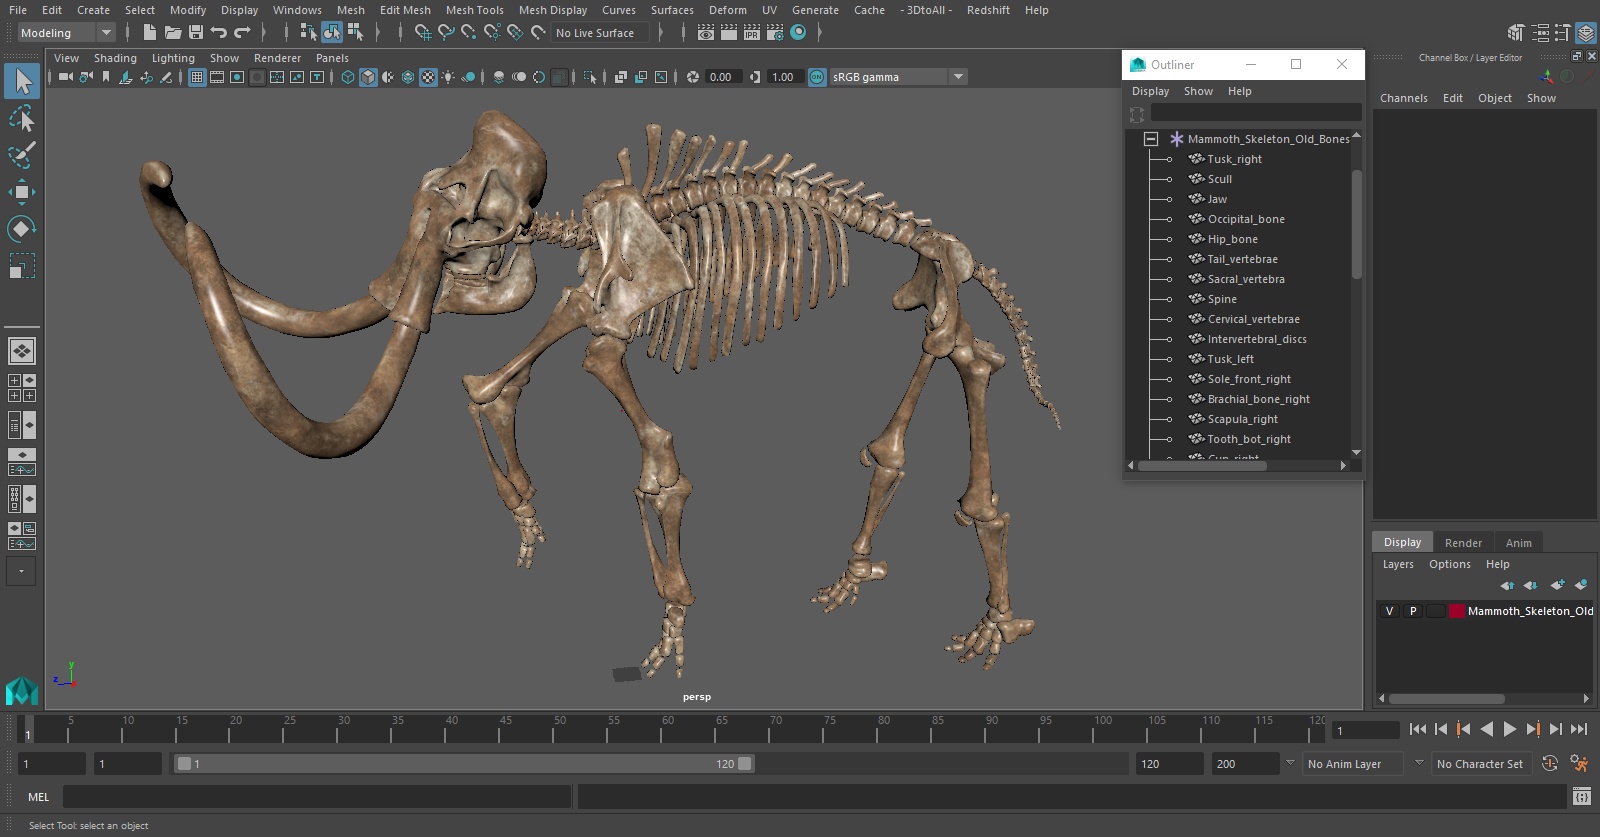Click the red Mammoth_Skeleton_Old layer color swatch
Screen dimensions: 1600x837
coord(1457,611)
